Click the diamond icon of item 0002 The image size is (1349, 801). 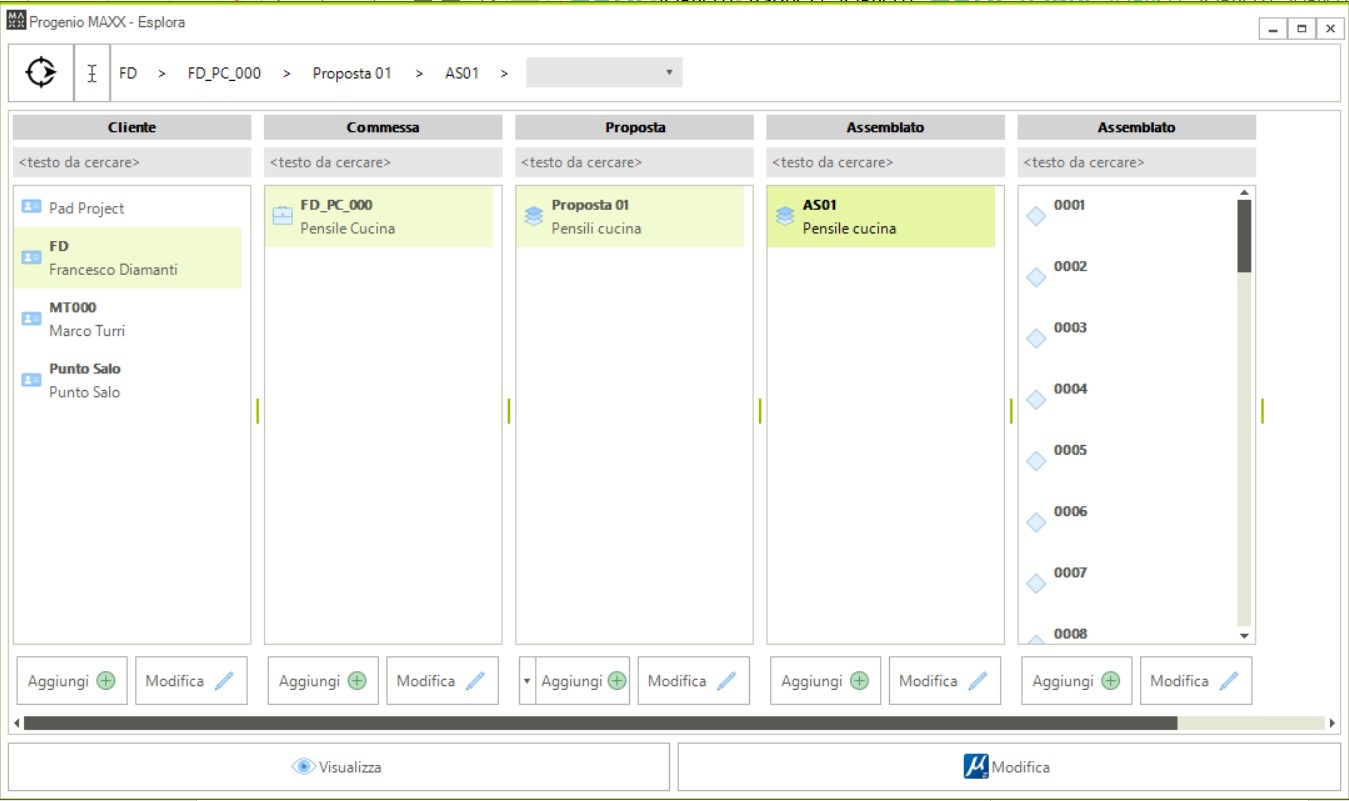tap(1037, 277)
